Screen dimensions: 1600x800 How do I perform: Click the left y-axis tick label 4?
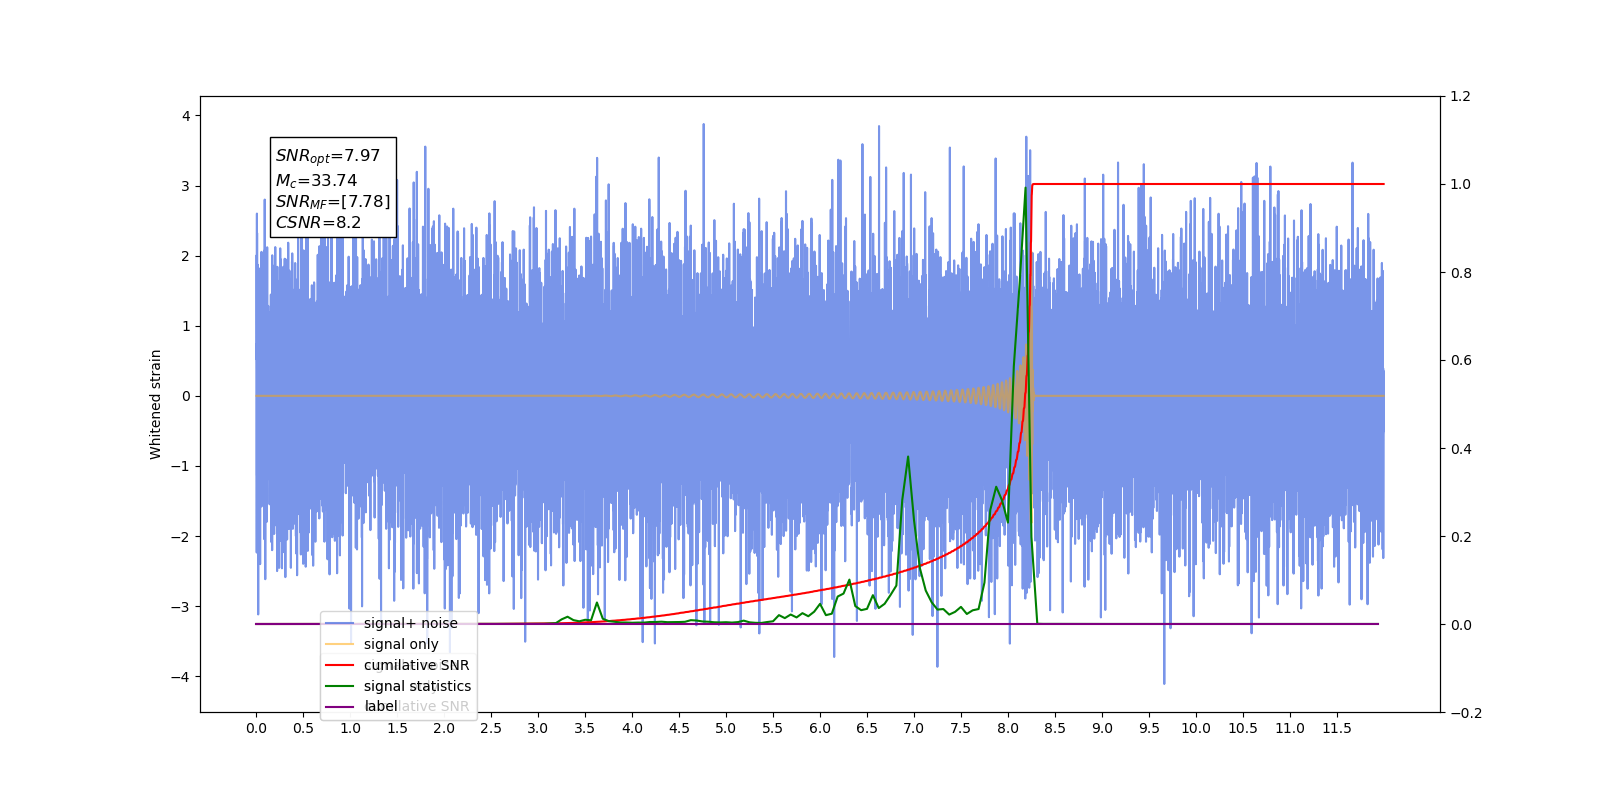pos(186,116)
